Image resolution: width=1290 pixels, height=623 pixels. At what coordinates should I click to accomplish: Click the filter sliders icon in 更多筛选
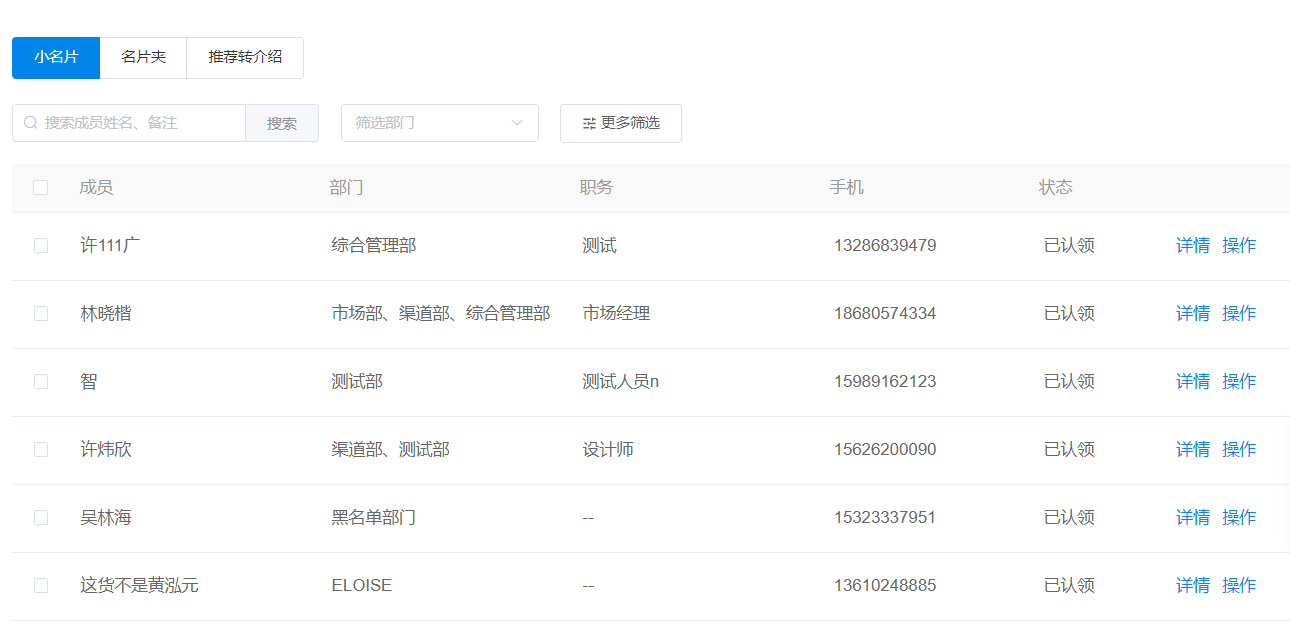click(x=589, y=123)
